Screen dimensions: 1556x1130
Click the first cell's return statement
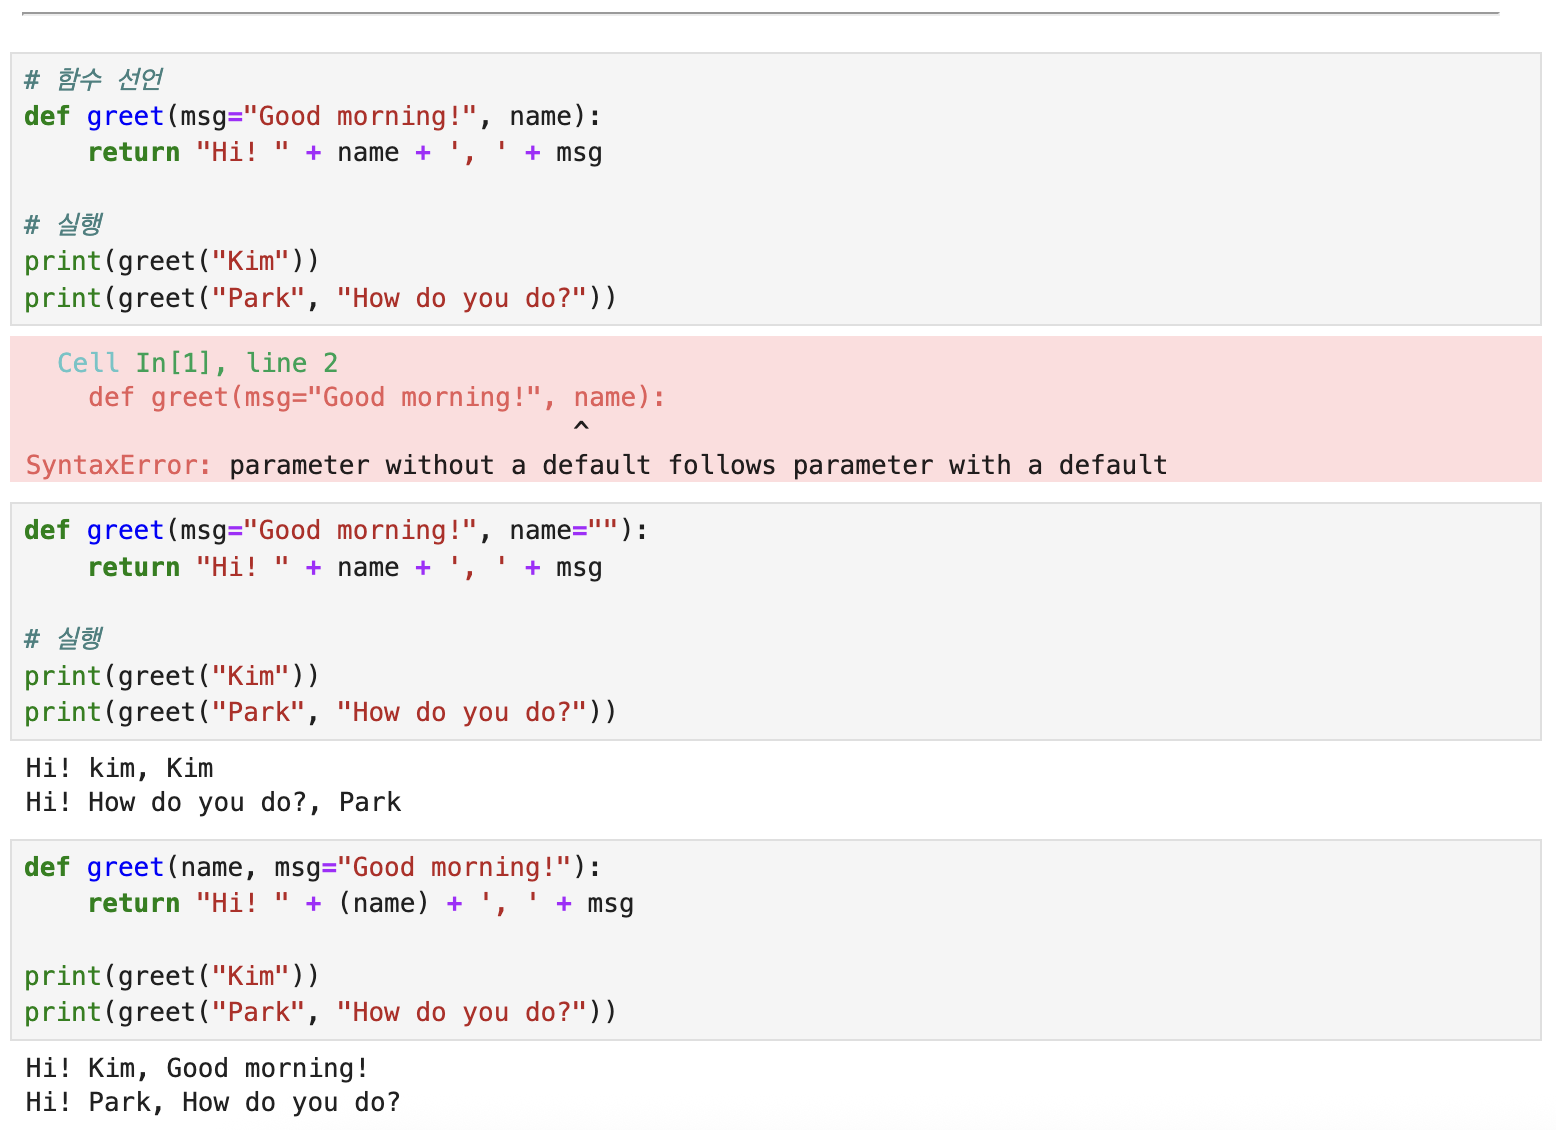[345, 153]
